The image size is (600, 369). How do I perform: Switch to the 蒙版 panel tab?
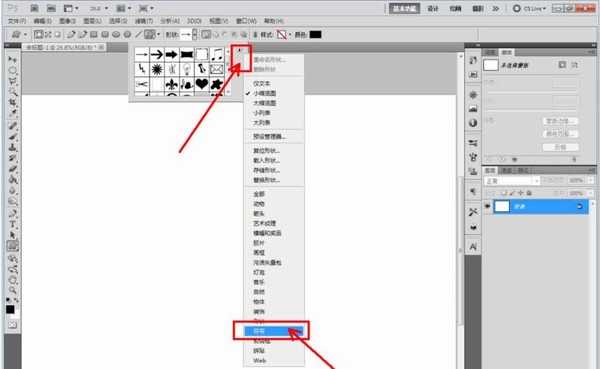(x=507, y=52)
